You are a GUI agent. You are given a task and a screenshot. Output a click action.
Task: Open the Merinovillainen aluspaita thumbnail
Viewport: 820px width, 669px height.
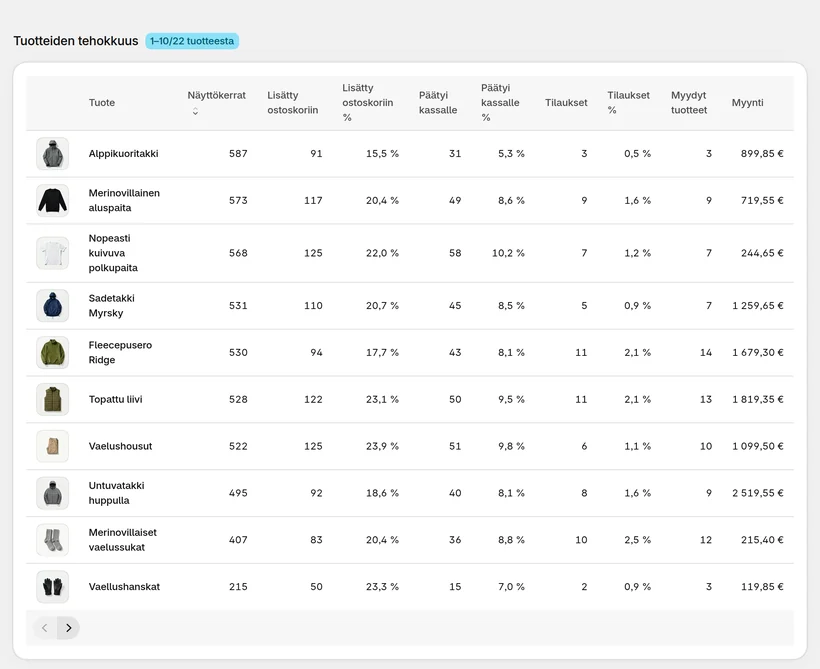(x=52, y=200)
